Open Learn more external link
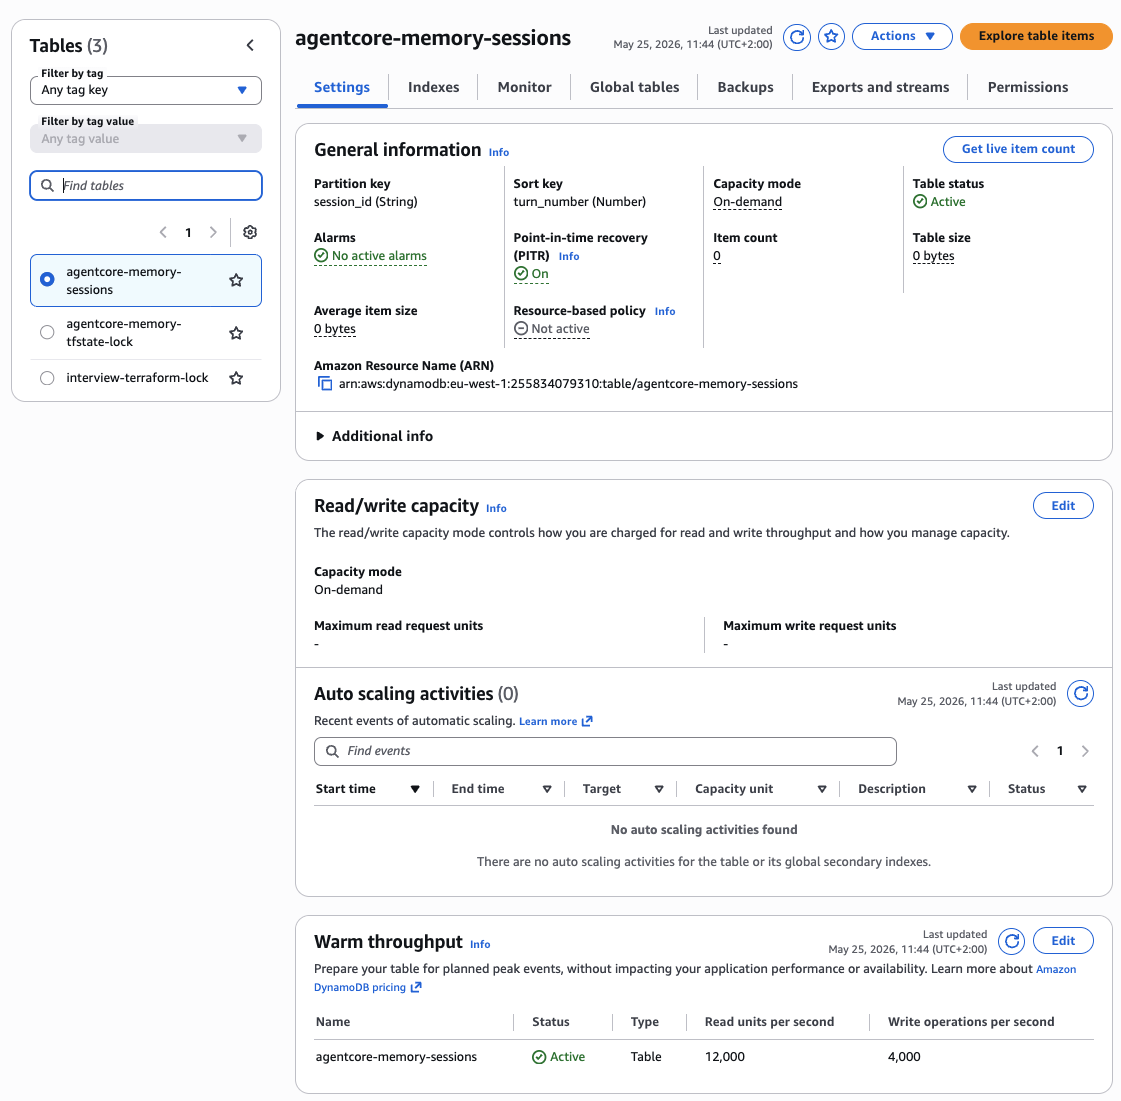 (x=555, y=721)
